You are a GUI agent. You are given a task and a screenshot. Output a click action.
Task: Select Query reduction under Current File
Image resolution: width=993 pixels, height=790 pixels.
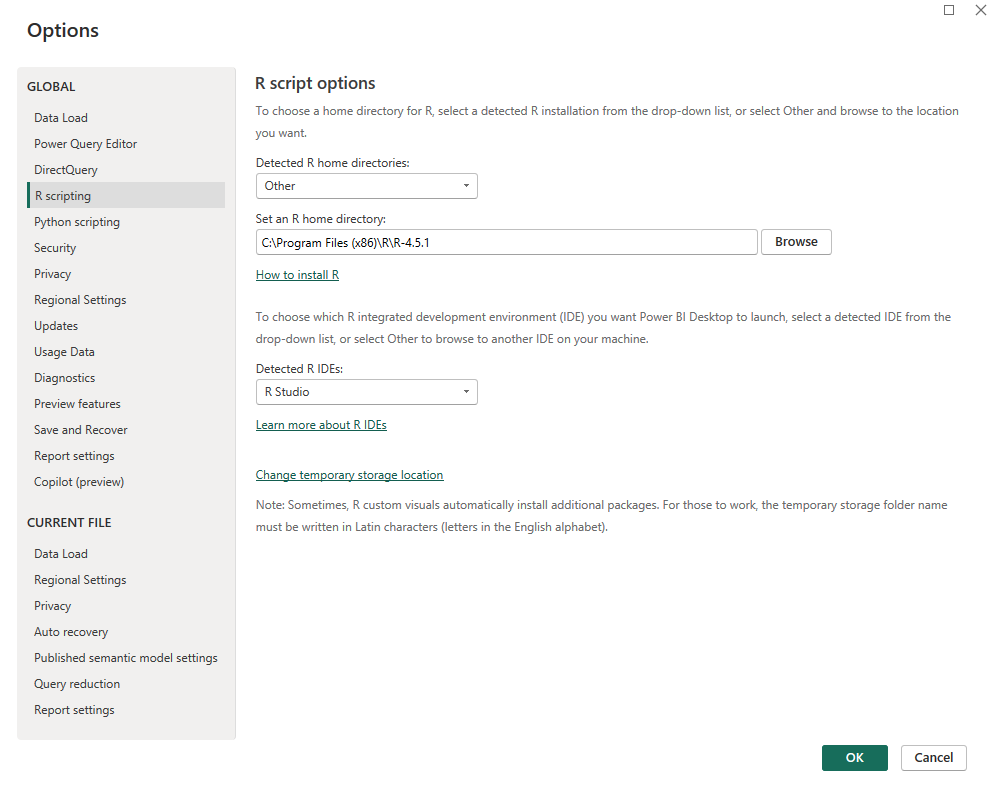[x=77, y=684]
